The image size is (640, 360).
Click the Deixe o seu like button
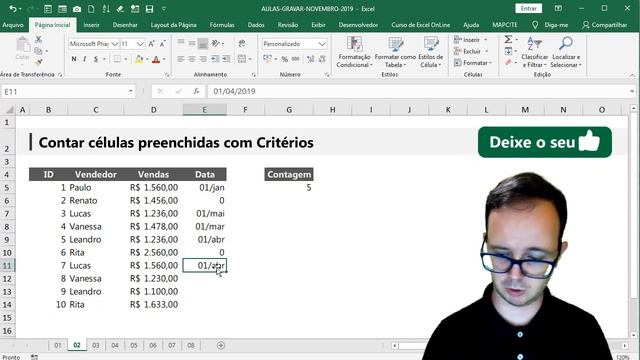[x=544, y=142]
